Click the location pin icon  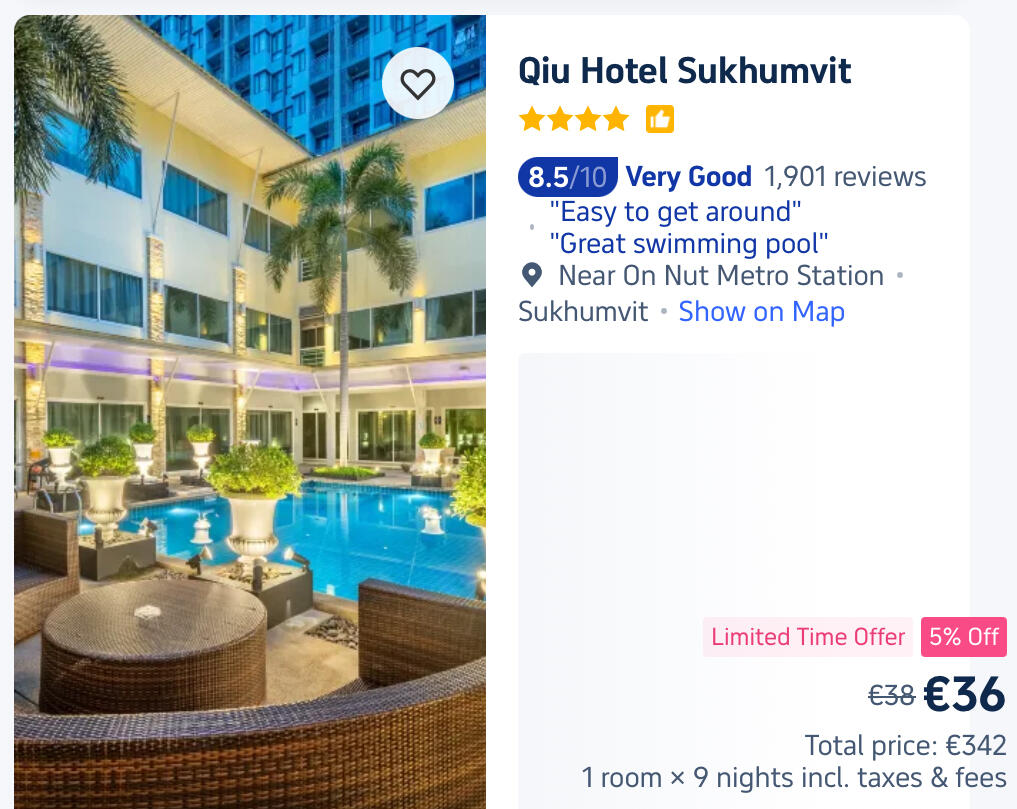532,275
